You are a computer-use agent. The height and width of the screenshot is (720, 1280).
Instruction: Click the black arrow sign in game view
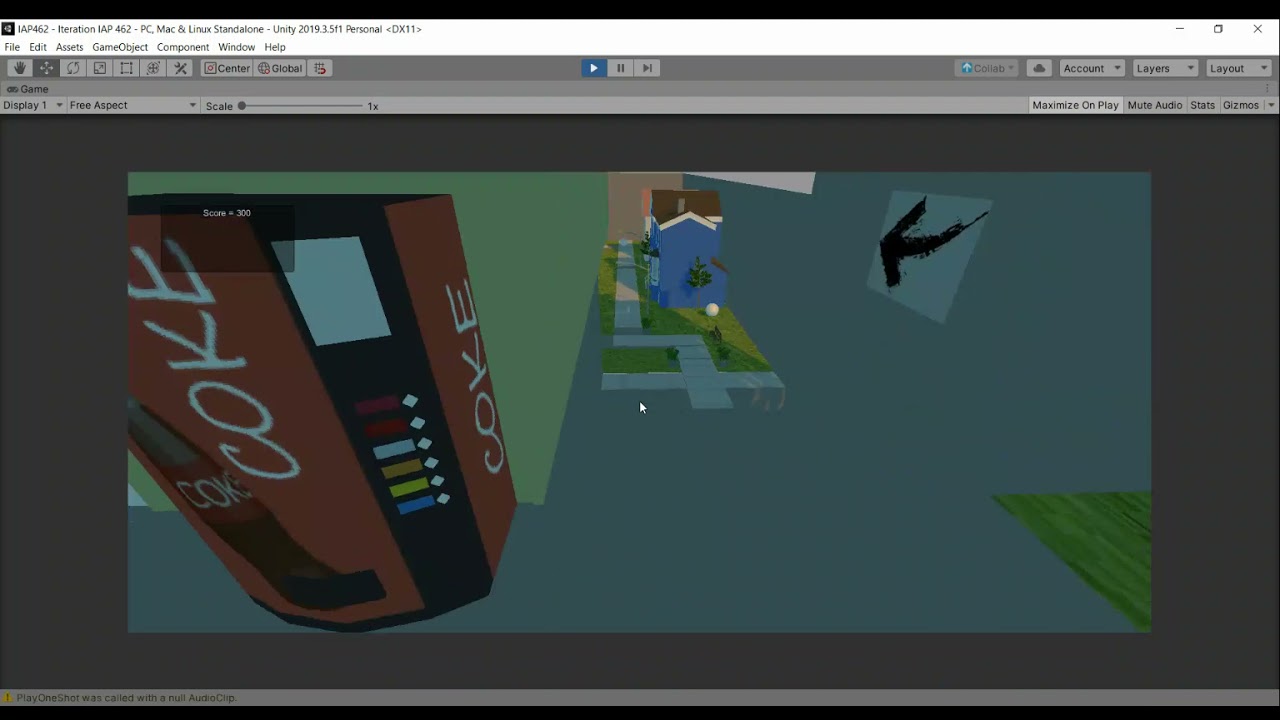(930, 255)
